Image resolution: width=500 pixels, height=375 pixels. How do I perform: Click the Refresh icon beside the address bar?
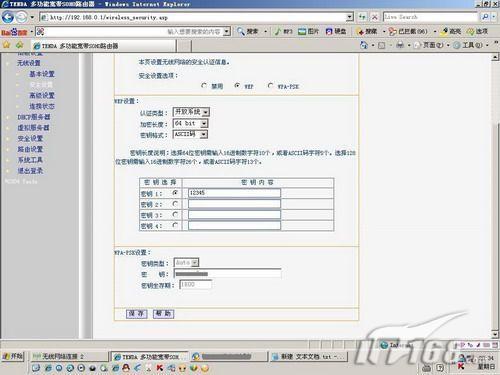[362, 17]
